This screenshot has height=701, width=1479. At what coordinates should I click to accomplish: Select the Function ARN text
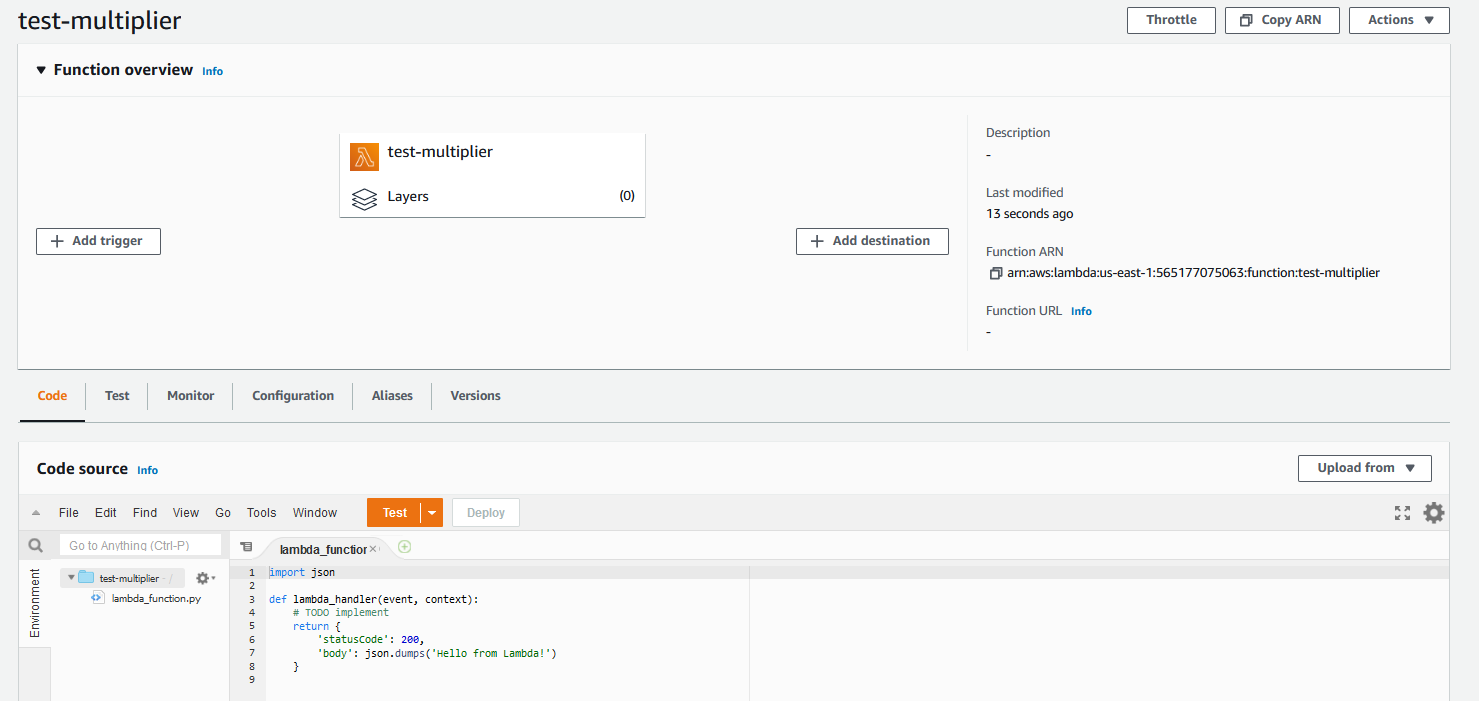(x=1193, y=272)
